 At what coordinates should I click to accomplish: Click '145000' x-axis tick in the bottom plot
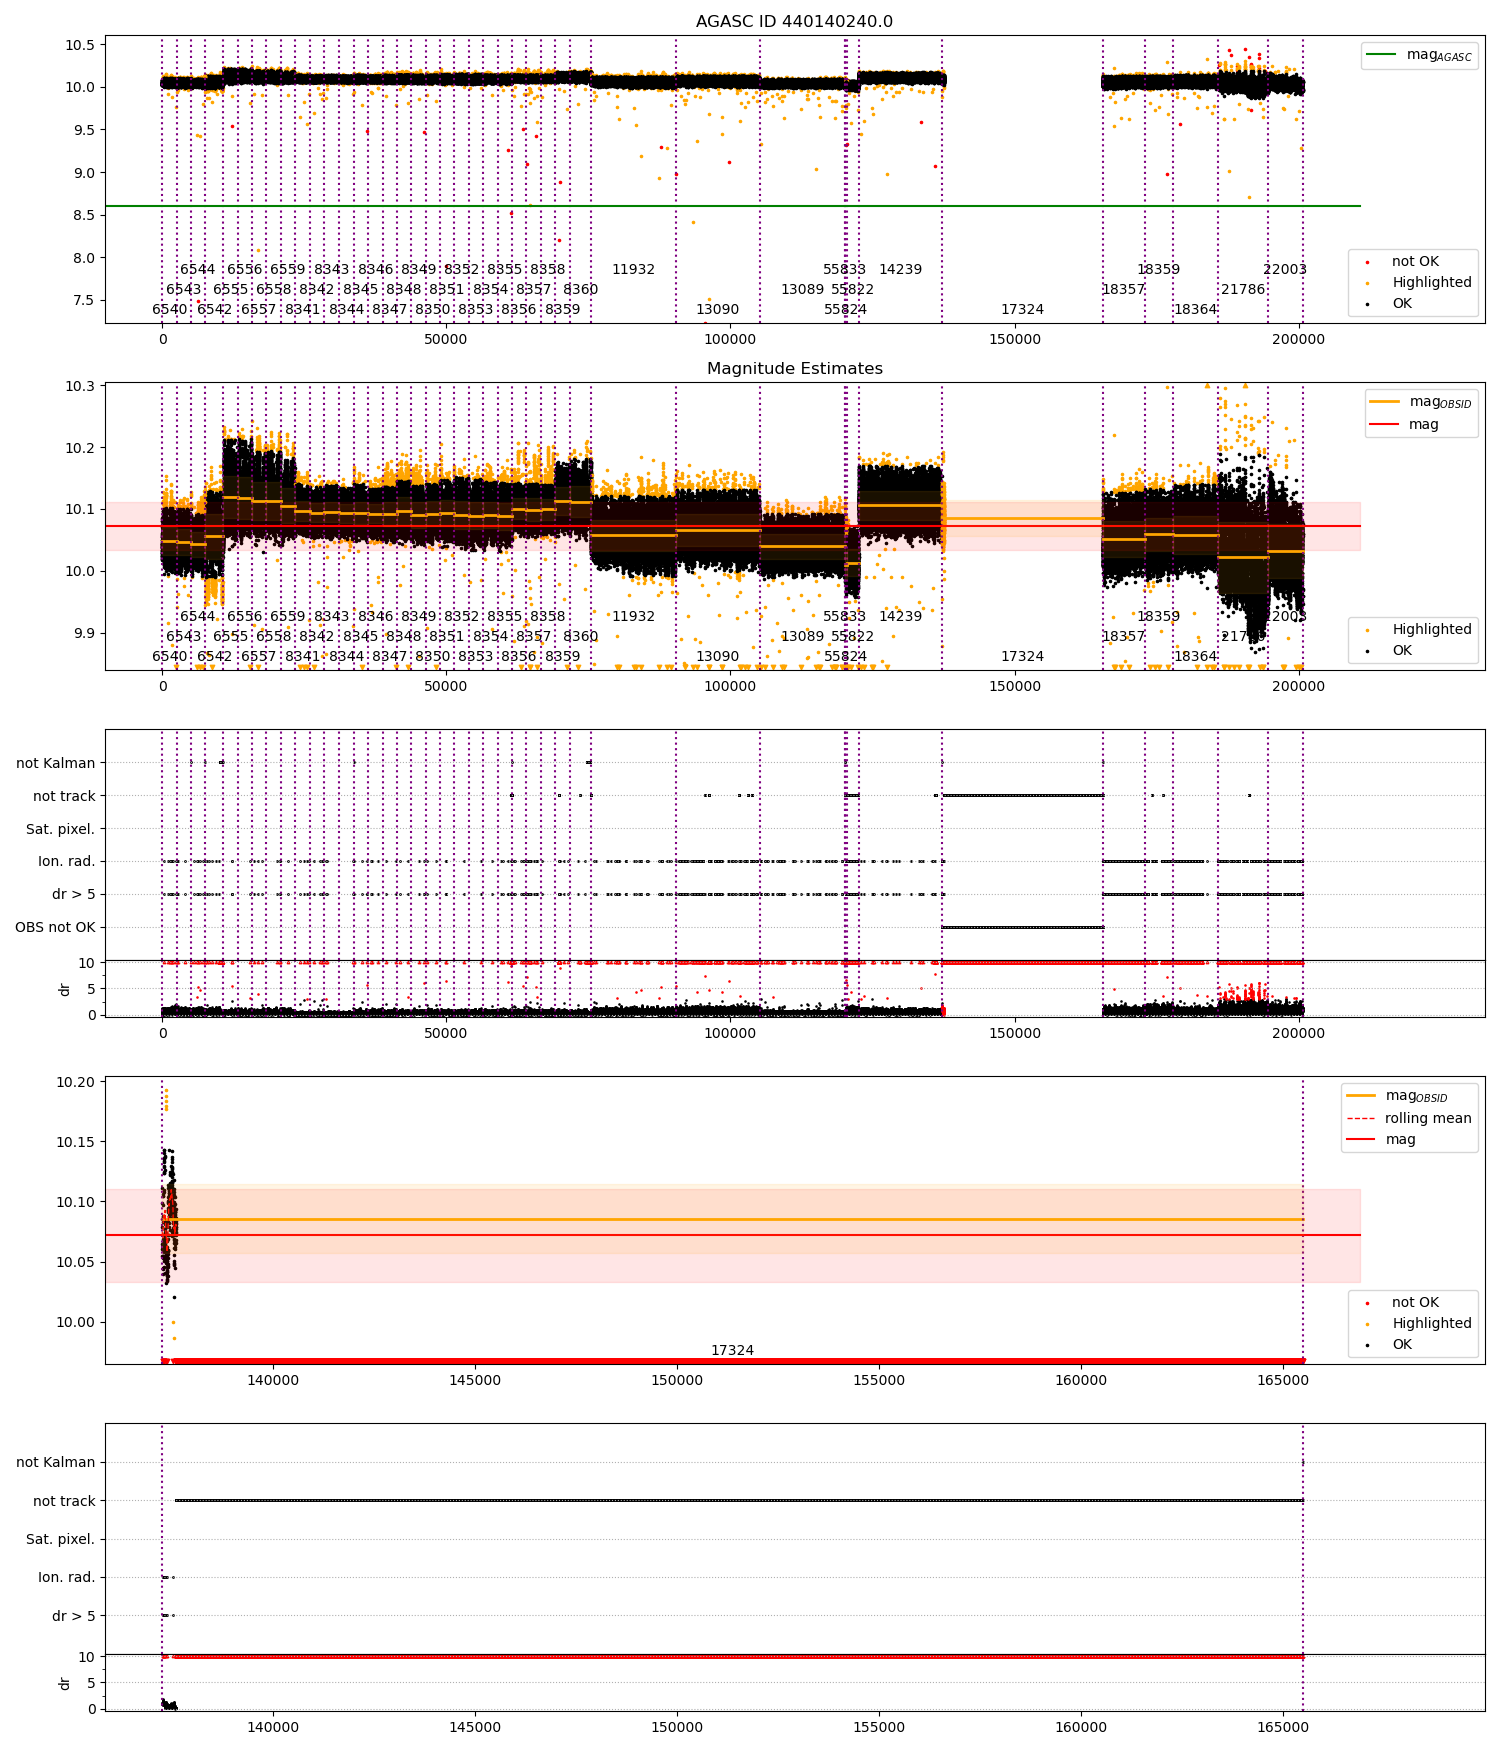[x=475, y=1727]
